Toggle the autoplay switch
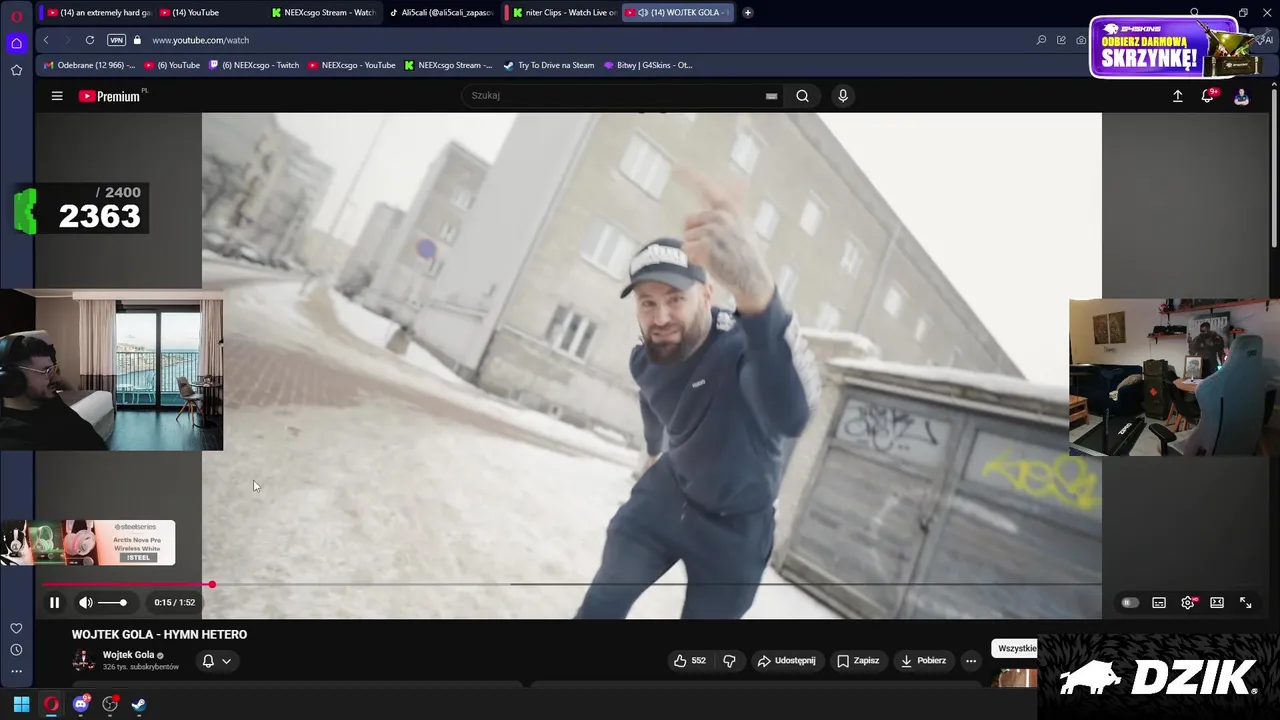The width and height of the screenshot is (1280, 720). tap(1130, 603)
